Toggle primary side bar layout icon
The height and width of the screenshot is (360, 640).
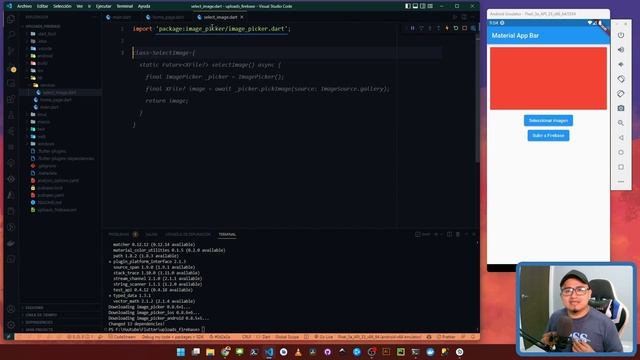click(x=408, y=6)
